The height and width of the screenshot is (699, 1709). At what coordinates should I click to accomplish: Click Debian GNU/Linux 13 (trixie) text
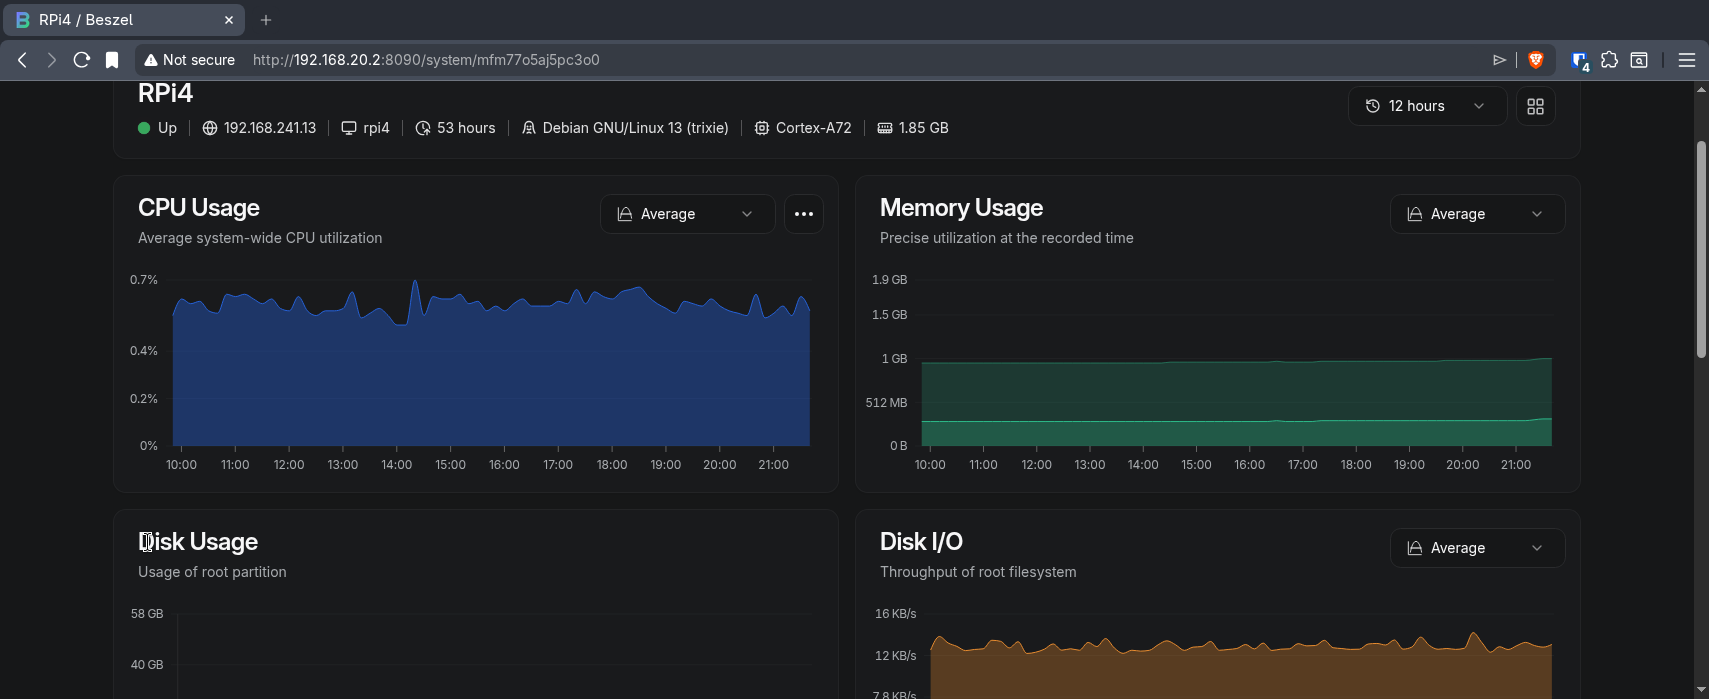[635, 128]
